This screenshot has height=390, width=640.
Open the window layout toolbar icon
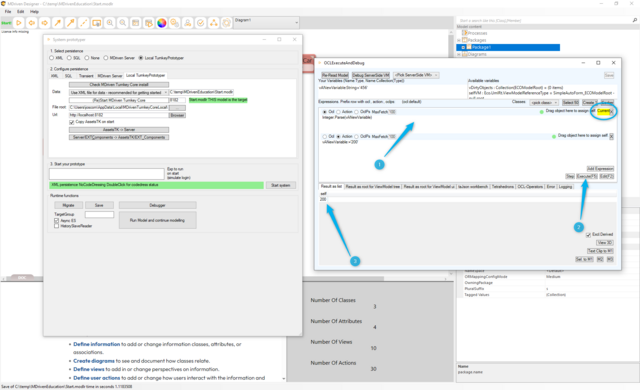136,23
